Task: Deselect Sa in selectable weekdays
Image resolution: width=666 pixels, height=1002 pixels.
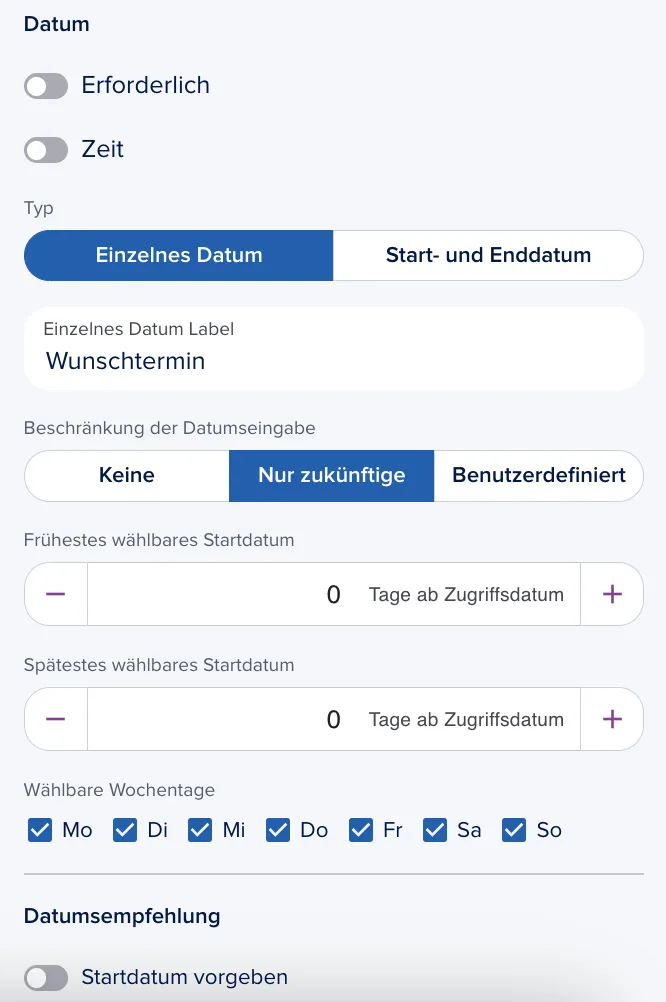Action: [435, 830]
